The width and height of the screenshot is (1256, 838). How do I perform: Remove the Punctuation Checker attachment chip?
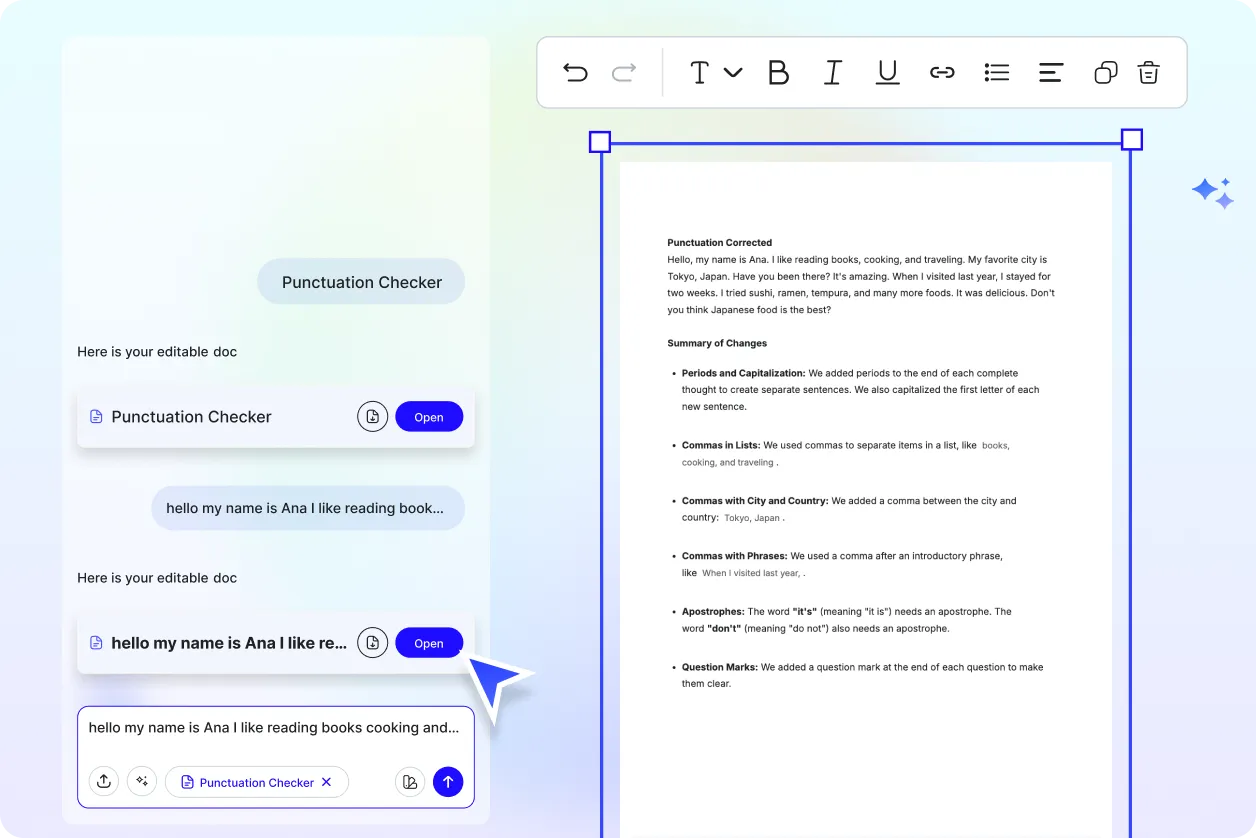coord(326,782)
